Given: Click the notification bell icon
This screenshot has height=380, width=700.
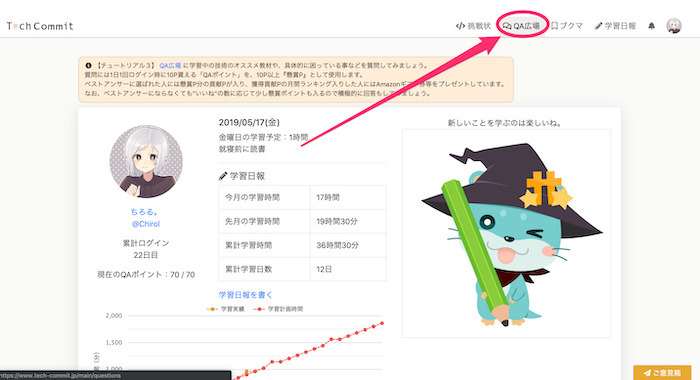Looking at the screenshot, I should point(651,26).
